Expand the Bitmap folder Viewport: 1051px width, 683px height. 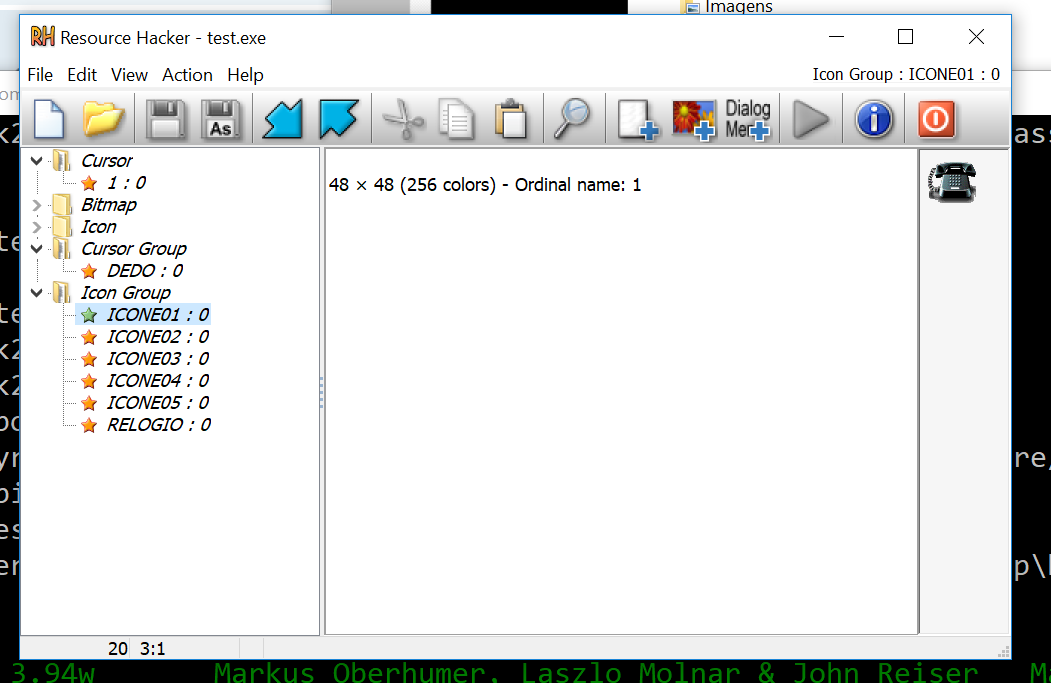coord(37,205)
